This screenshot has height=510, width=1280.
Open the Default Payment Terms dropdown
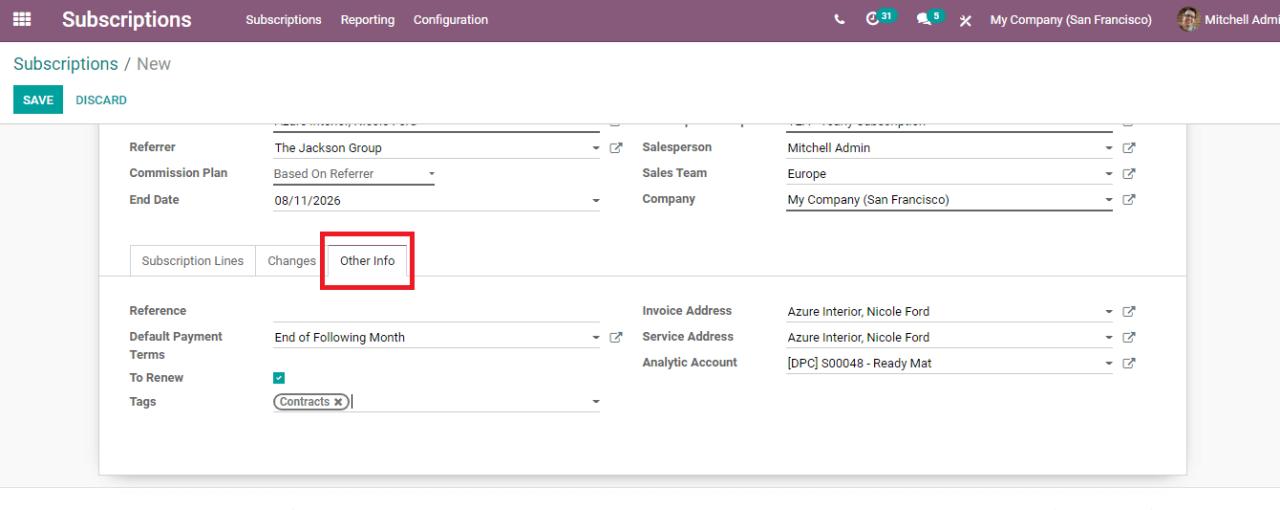pyautogui.click(x=596, y=338)
